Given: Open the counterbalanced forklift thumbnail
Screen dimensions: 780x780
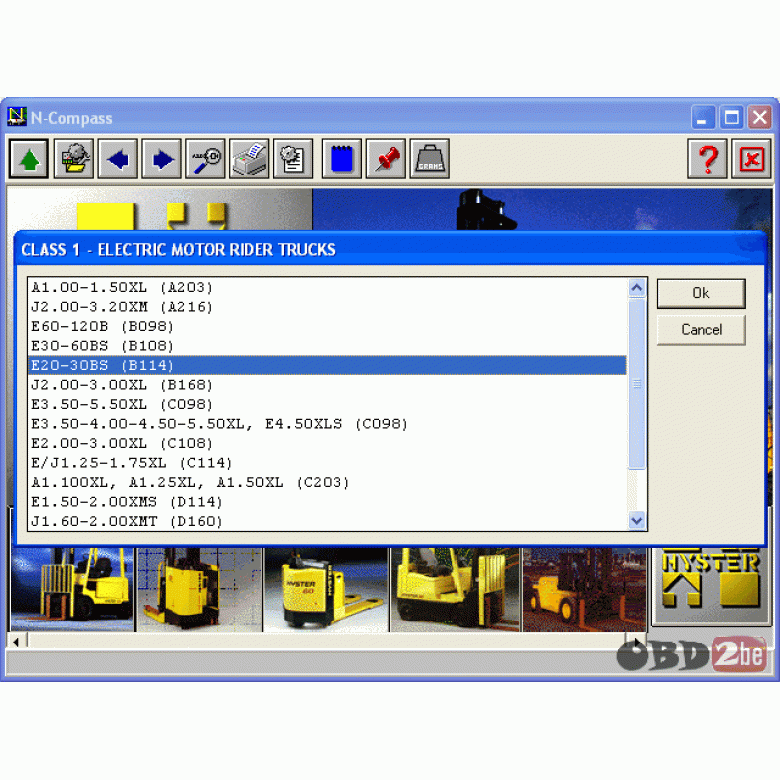Looking at the screenshot, I should pos(73,590).
